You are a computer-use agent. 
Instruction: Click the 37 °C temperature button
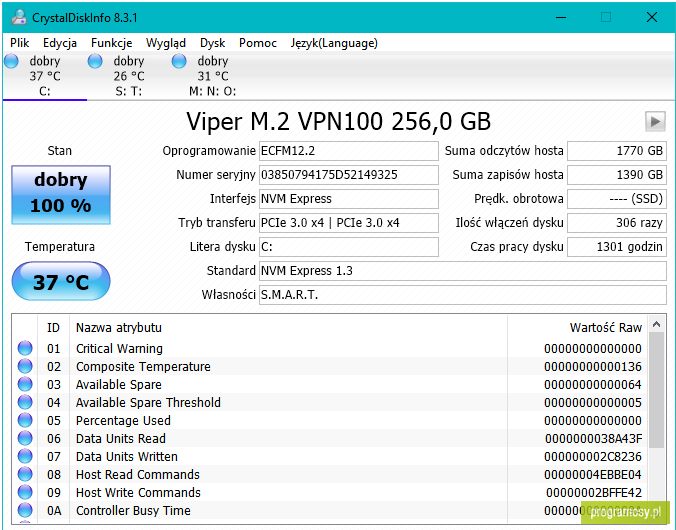point(61,282)
